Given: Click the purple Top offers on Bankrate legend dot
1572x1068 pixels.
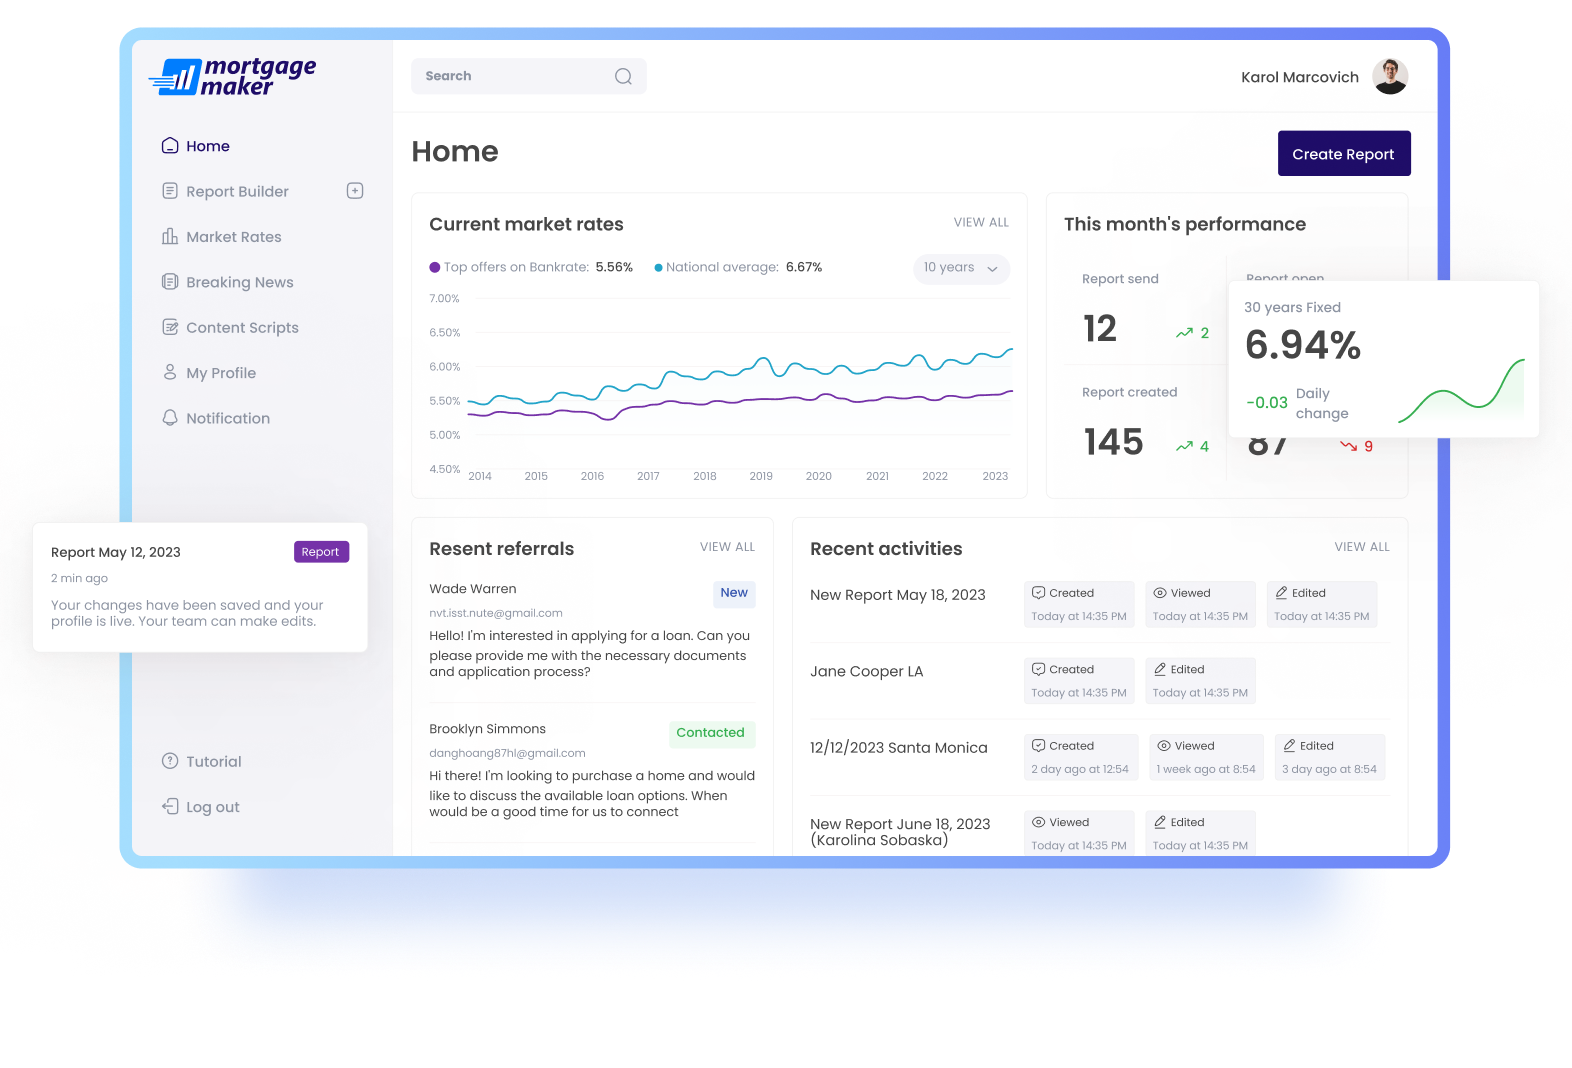Looking at the screenshot, I should click(435, 267).
